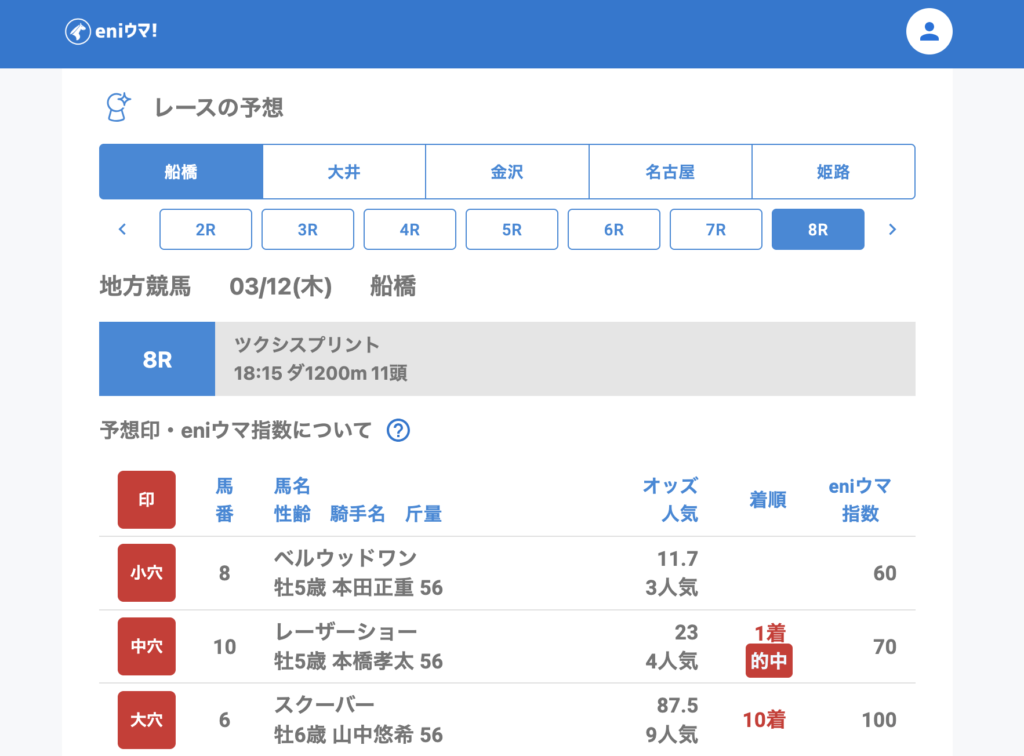Click the question mark help icon
Viewport: 1024px width, 756px height.
[398, 431]
